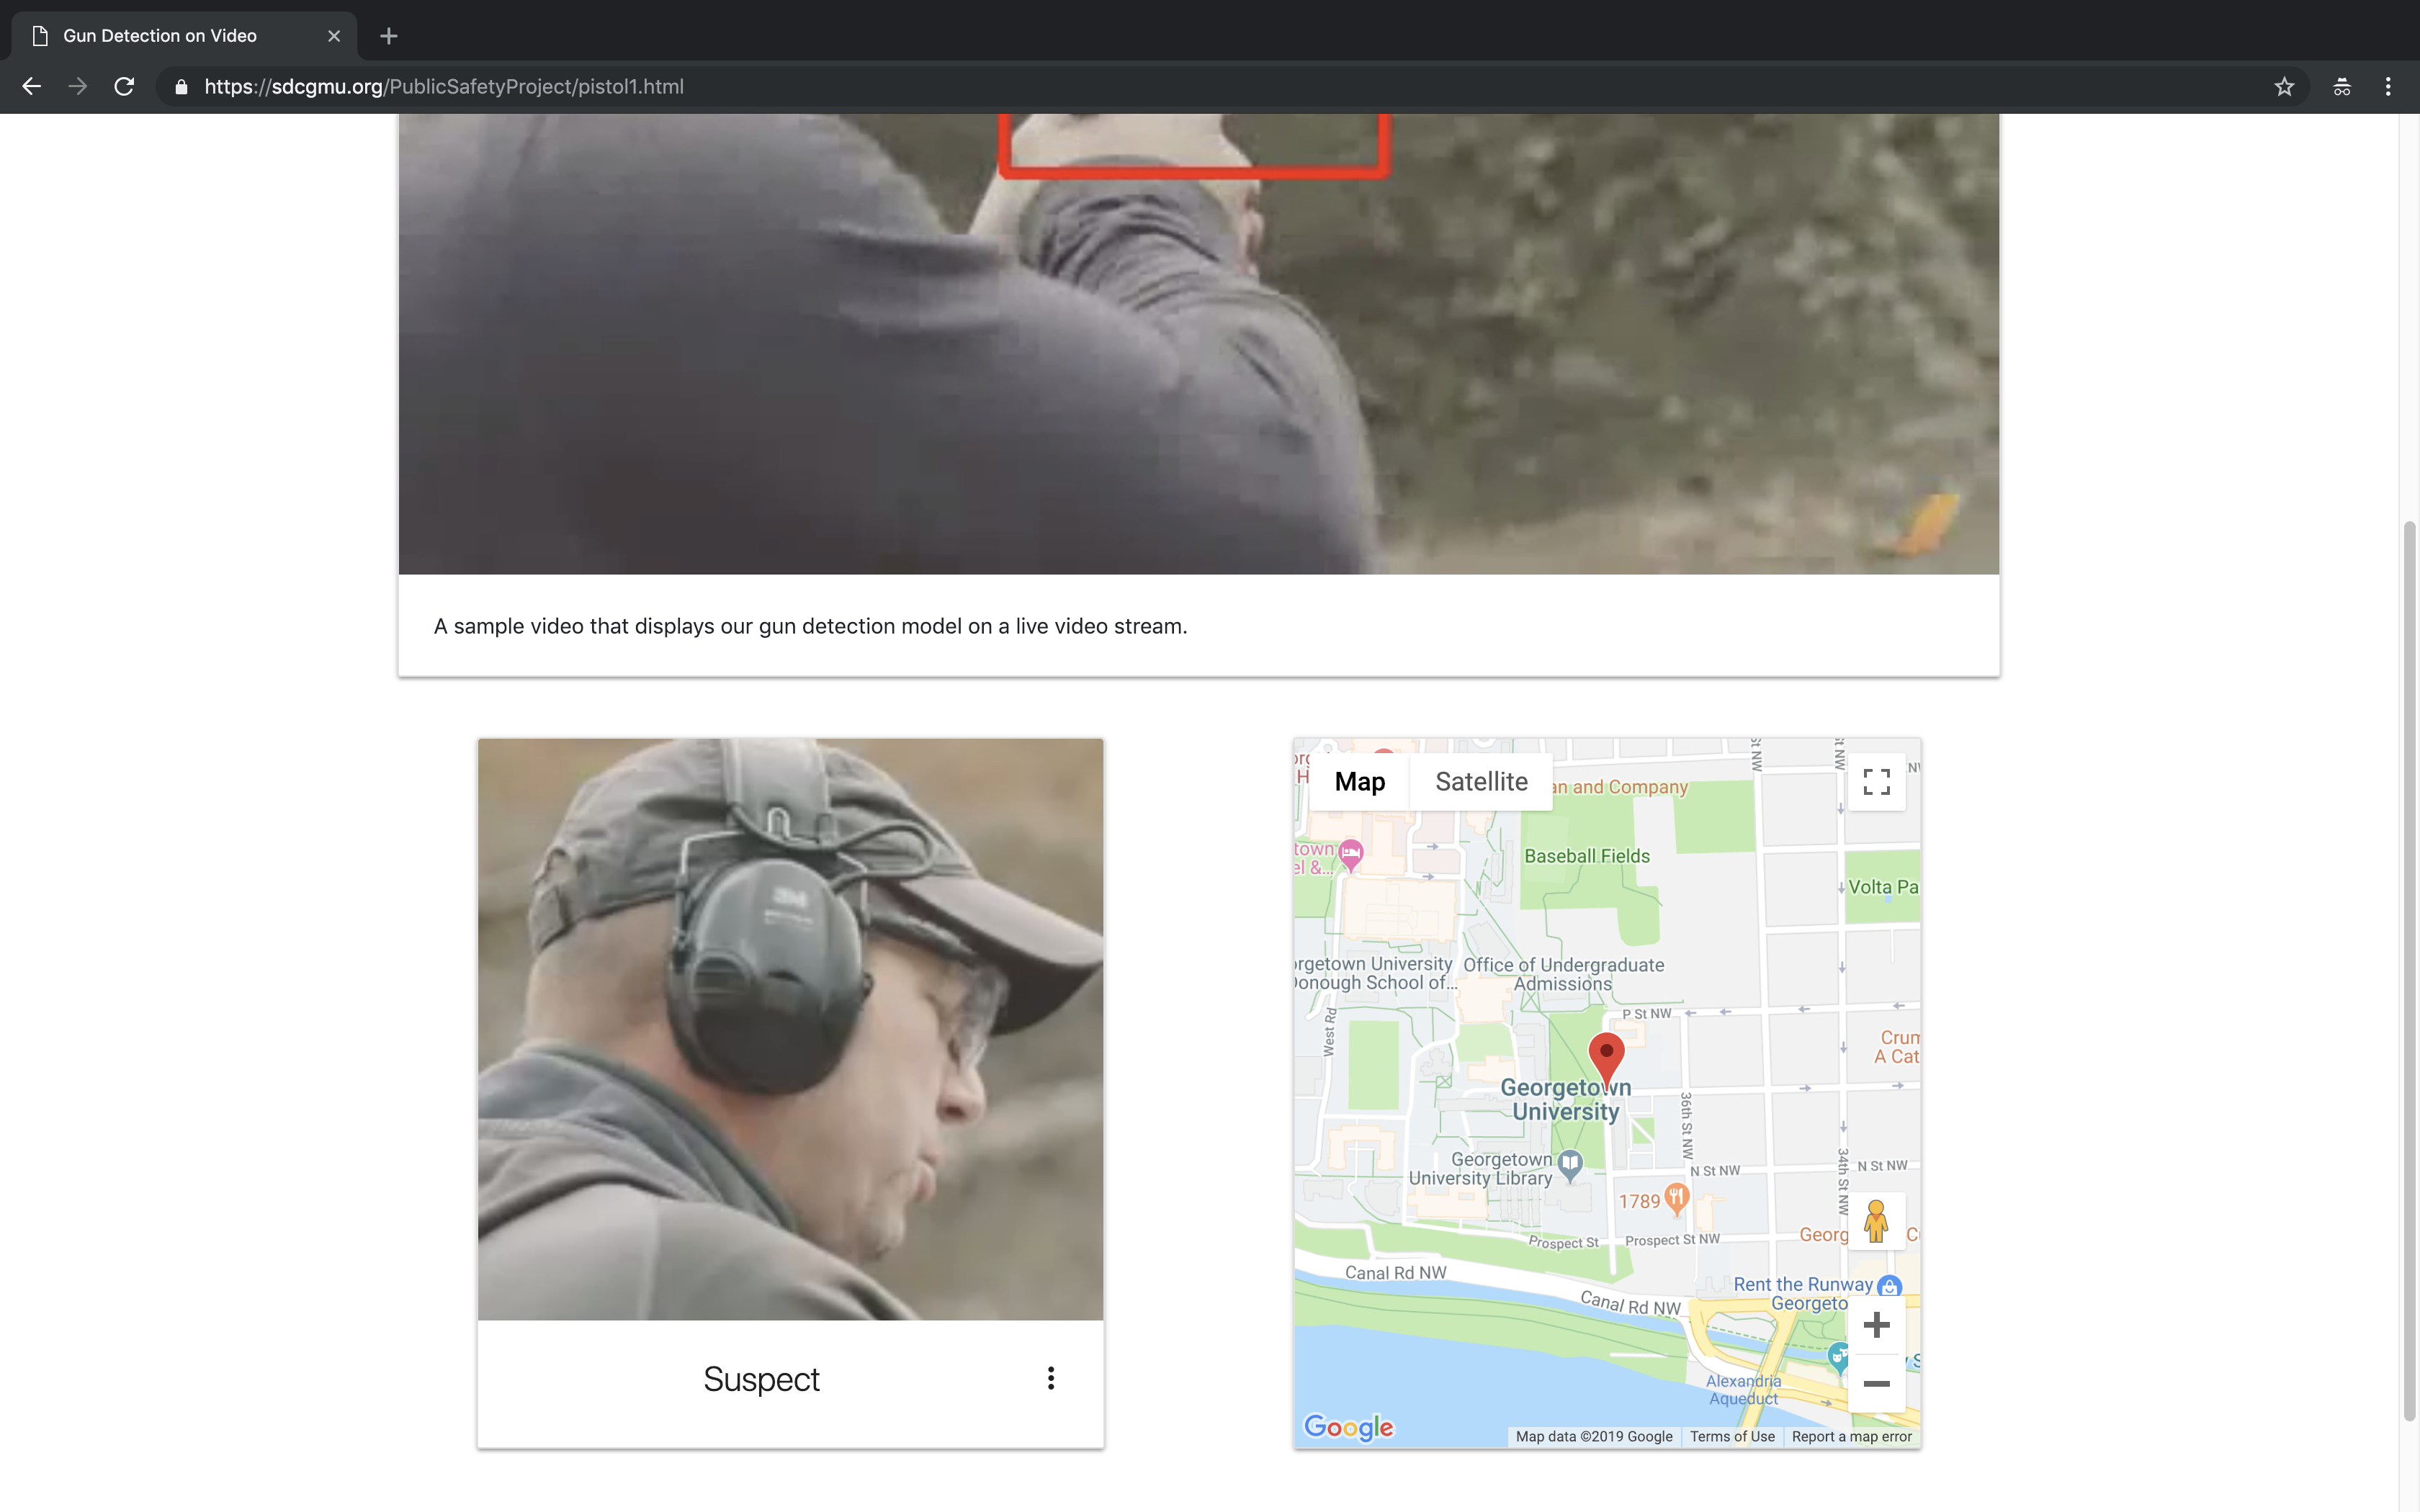Screen dimensions: 2420x1512
Task: Zoom out on the map
Action: click(1876, 1384)
